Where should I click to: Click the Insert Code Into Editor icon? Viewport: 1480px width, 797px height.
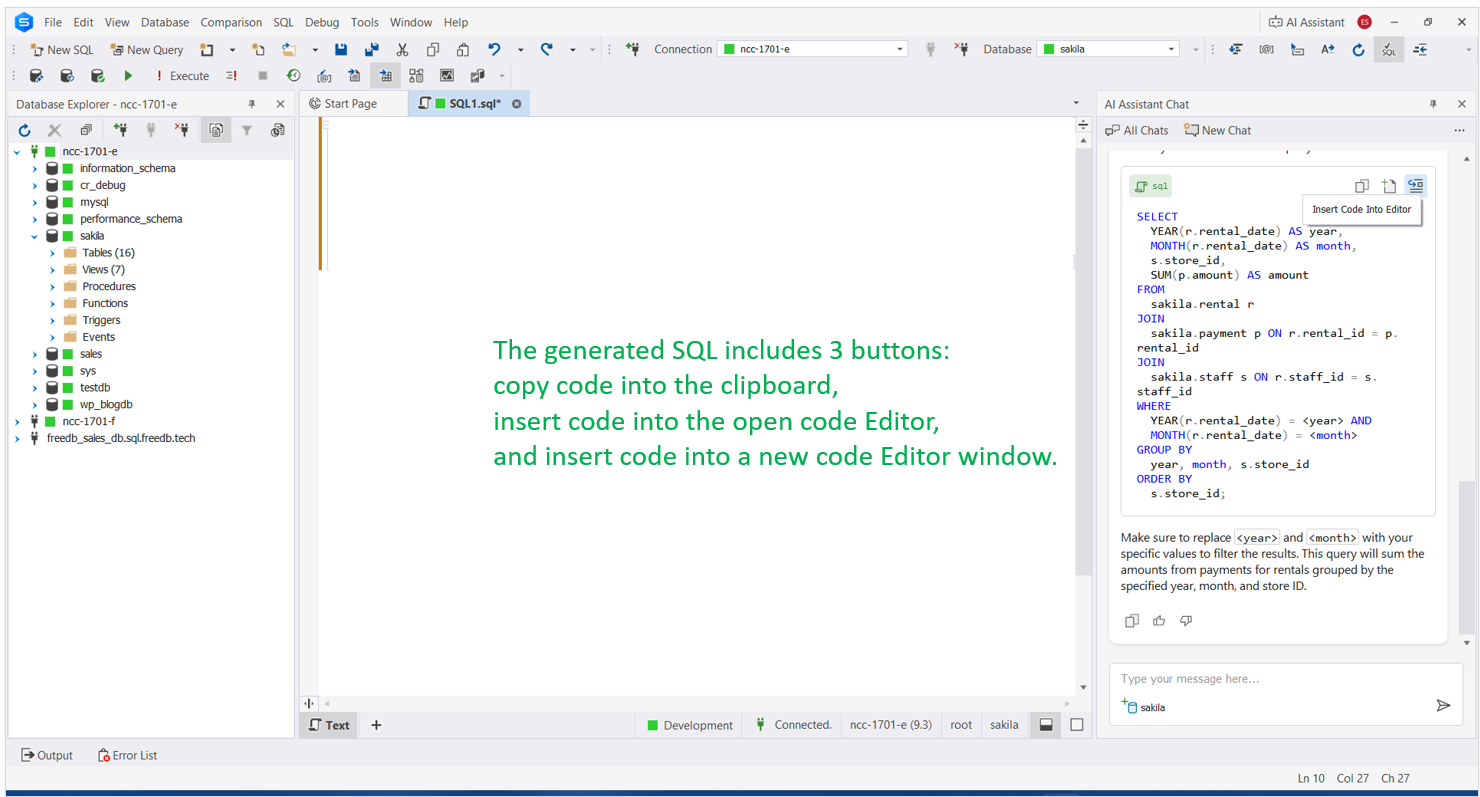[x=1415, y=186]
